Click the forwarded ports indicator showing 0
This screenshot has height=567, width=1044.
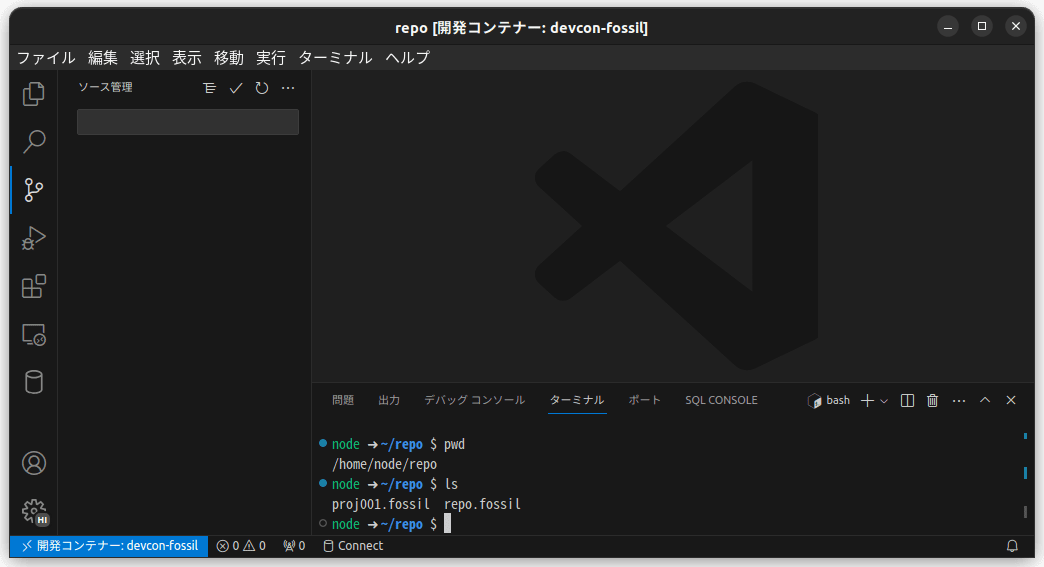click(x=294, y=546)
